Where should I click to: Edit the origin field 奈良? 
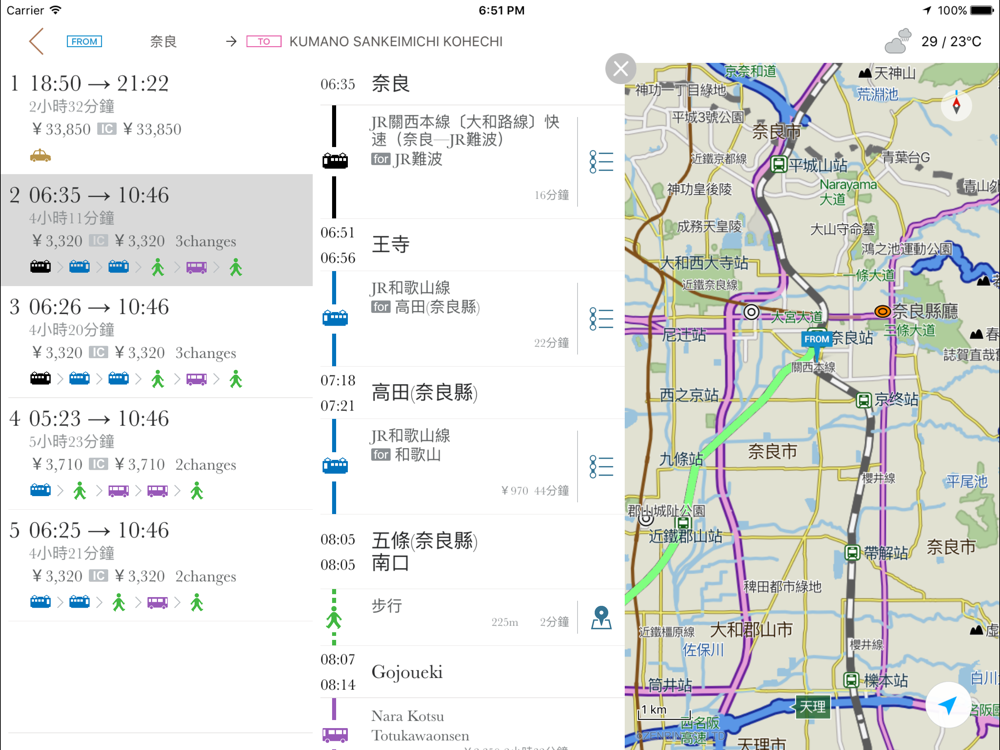pos(163,41)
